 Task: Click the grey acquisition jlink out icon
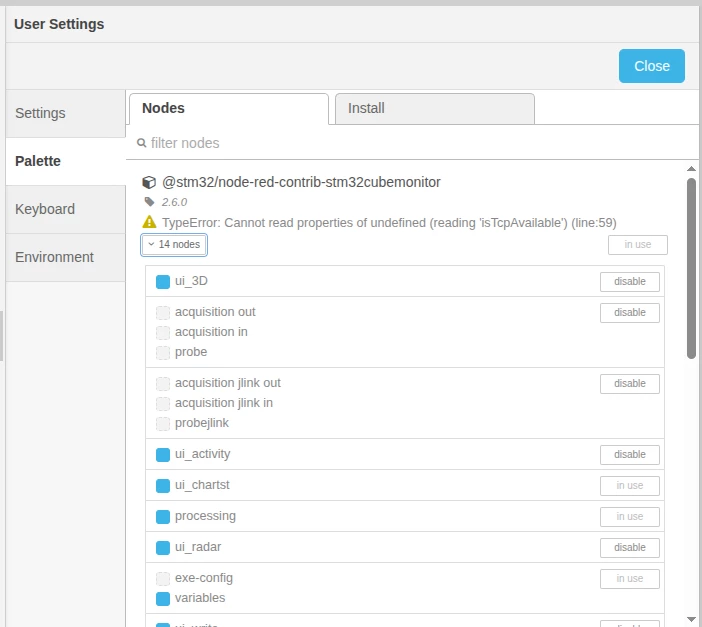click(163, 383)
